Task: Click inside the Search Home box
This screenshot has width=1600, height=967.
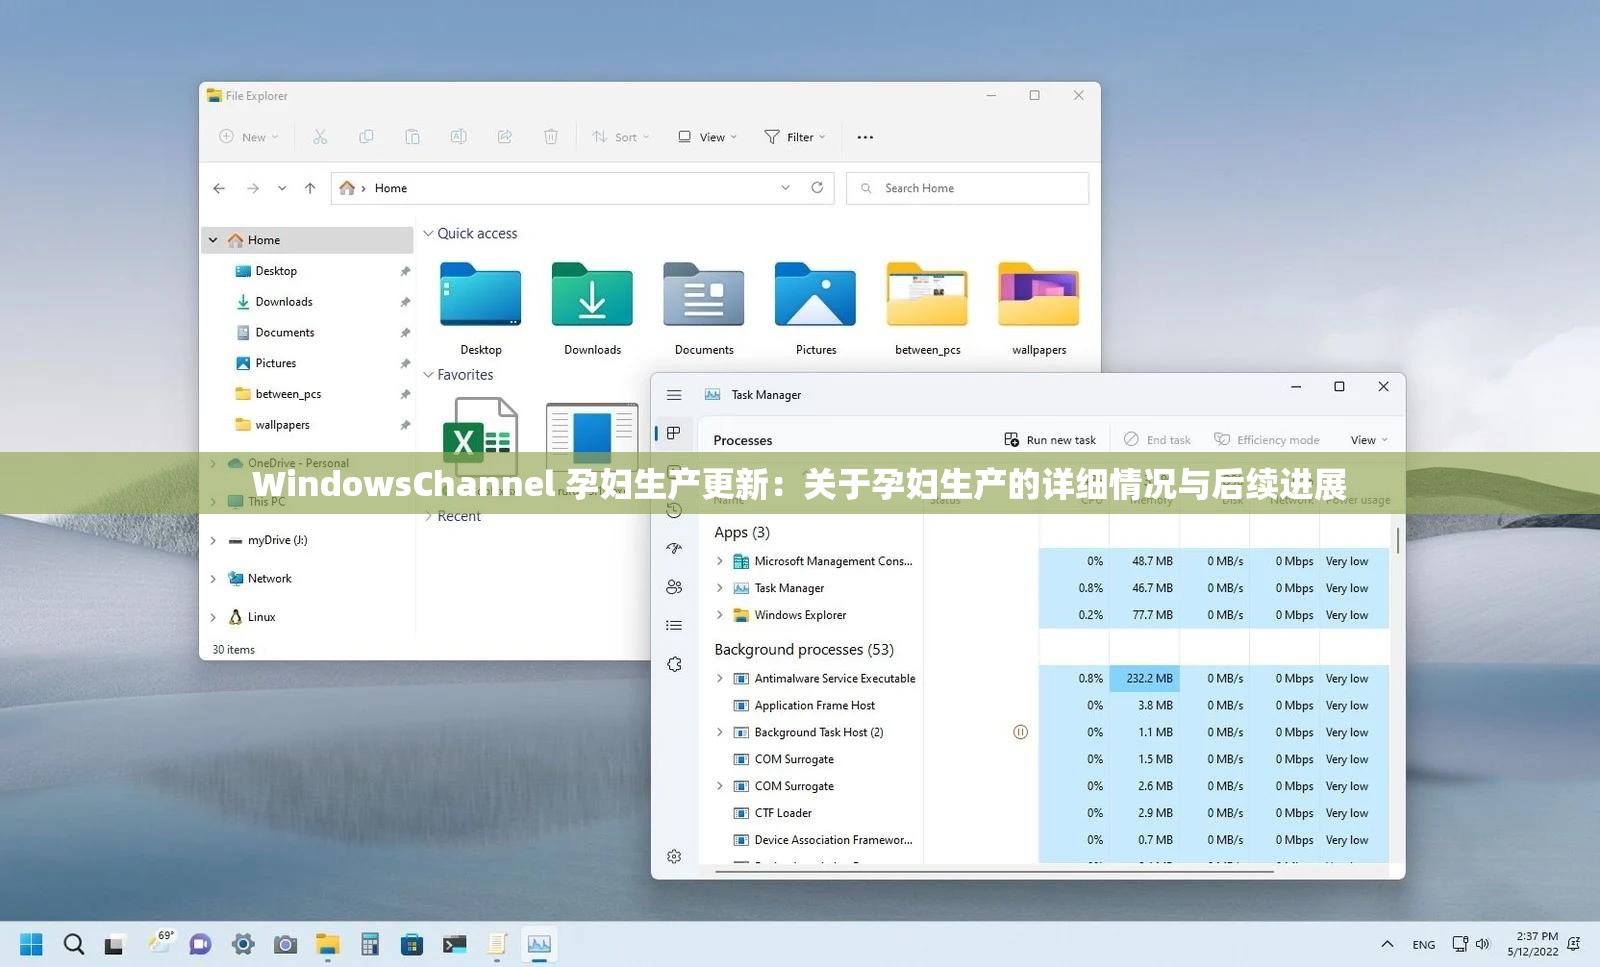Action: tap(966, 188)
